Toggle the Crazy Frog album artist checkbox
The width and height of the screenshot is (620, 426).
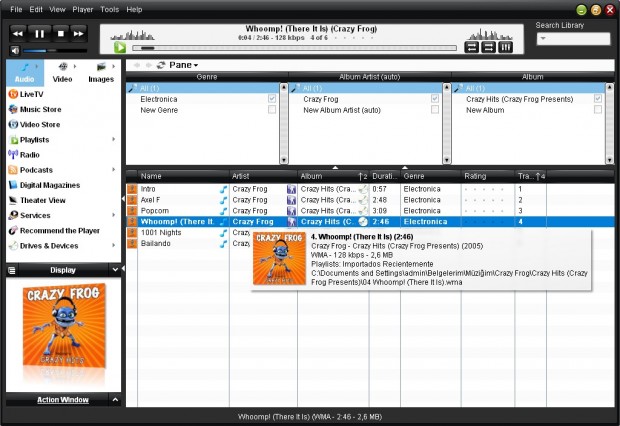coord(435,98)
